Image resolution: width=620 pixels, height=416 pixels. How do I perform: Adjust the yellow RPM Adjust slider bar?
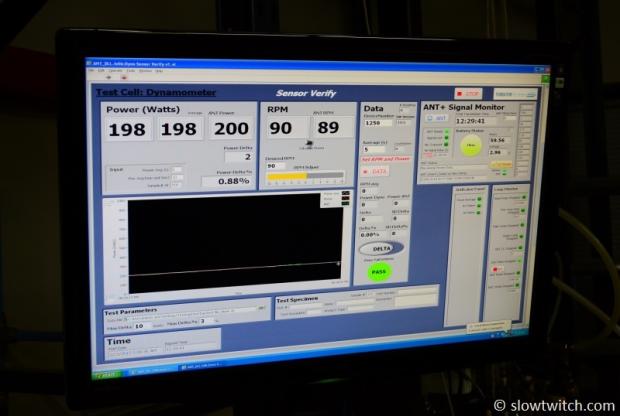pyautogui.click(x=290, y=176)
